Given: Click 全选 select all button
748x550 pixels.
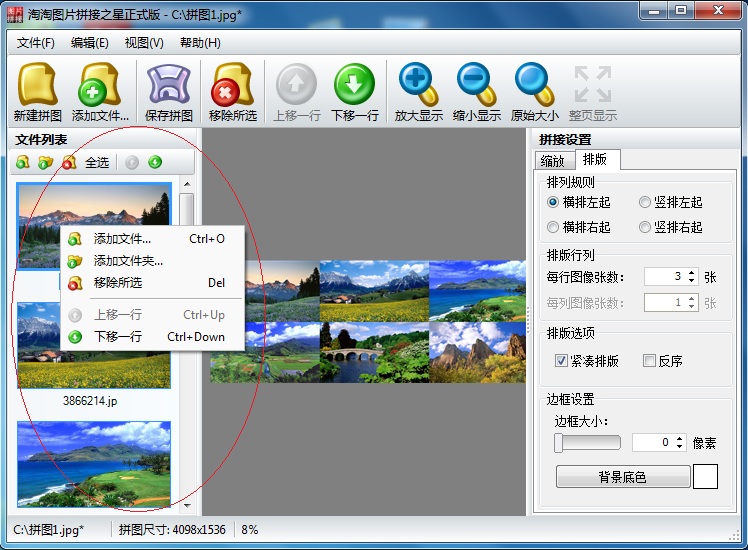Looking at the screenshot, I should tap(97, 163).
